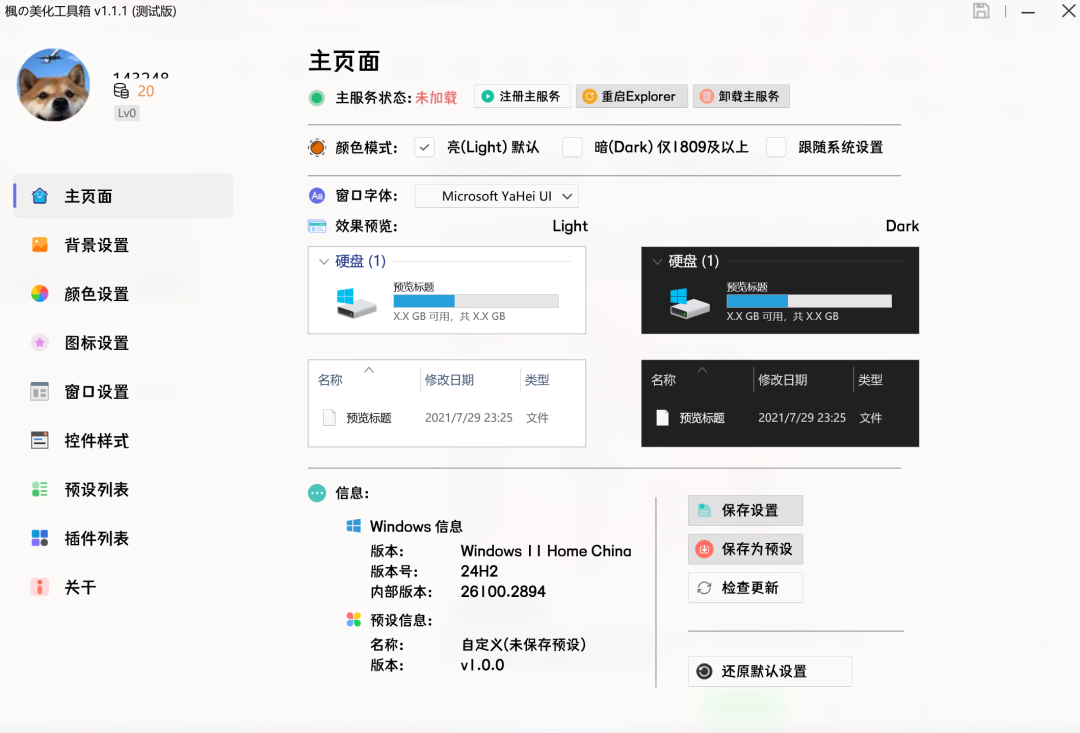Click the save icon in title bar
The width and height of the screenshot is (1080, 733).
(x=981, y=11)
